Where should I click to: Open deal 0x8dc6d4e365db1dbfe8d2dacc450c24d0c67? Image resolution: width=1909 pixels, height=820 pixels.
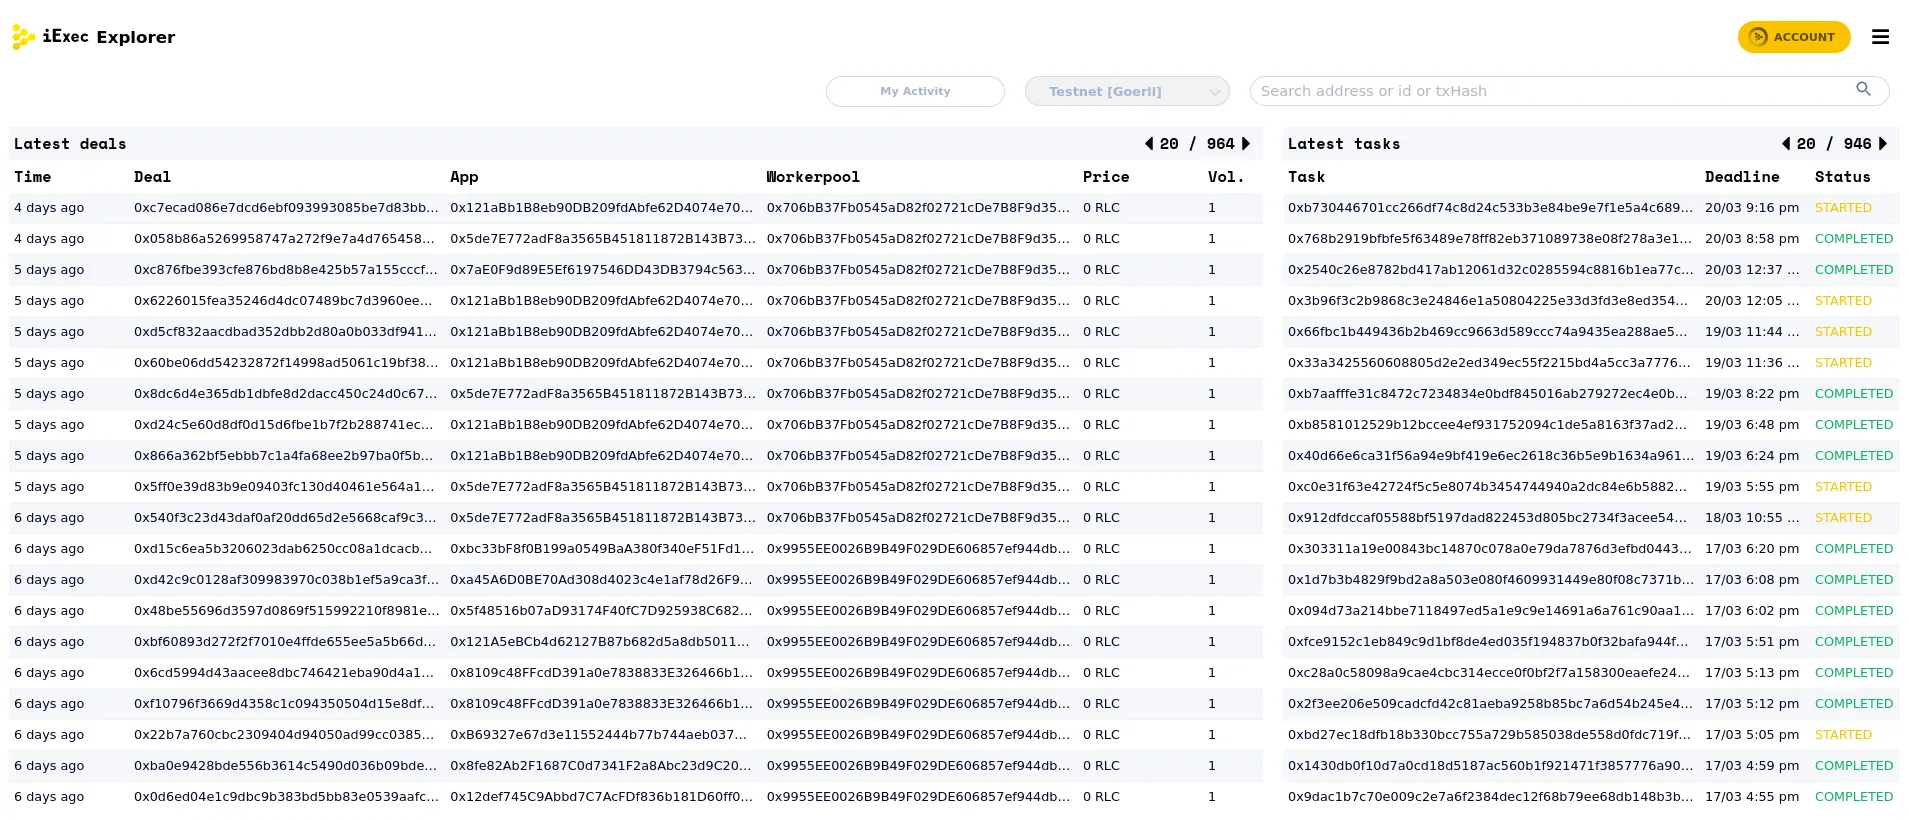pyautogui.click(x=286, y=394)
